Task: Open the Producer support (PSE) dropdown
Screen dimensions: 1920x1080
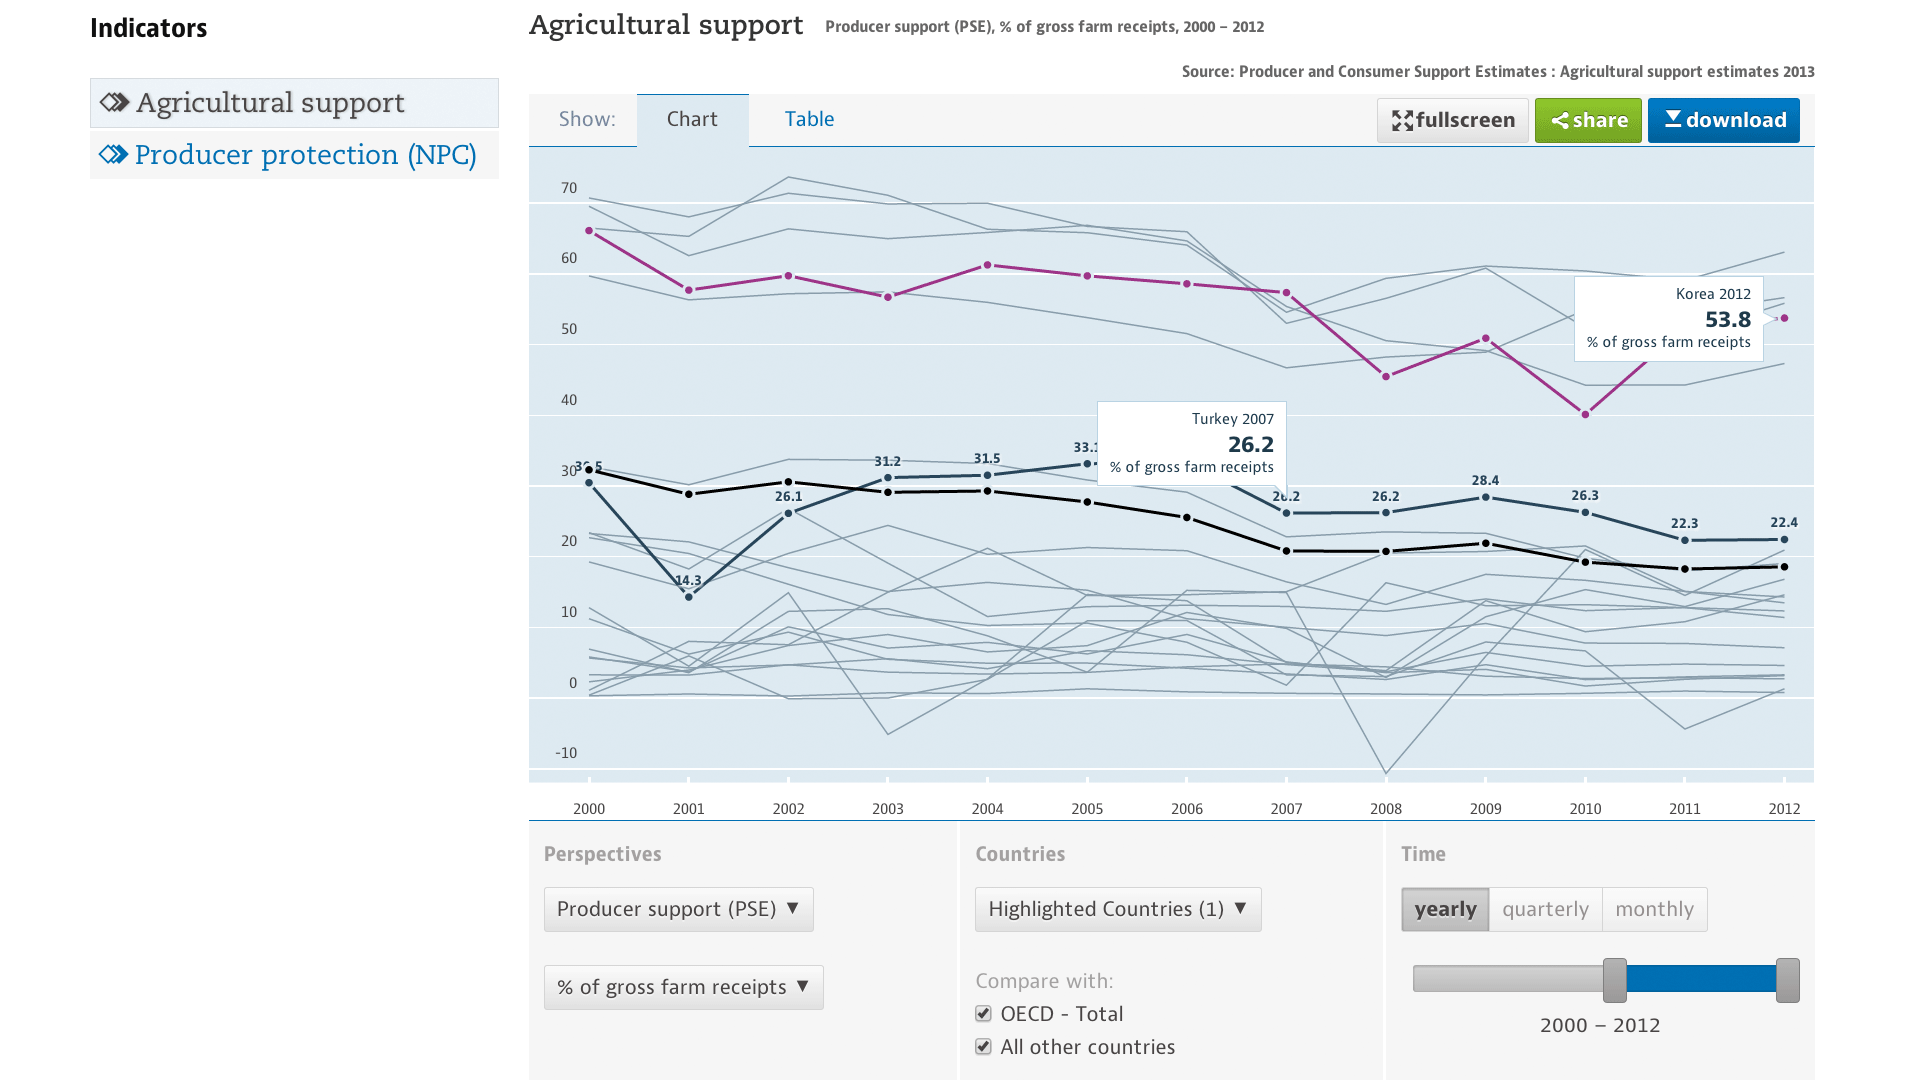Action: click(678, 909)
